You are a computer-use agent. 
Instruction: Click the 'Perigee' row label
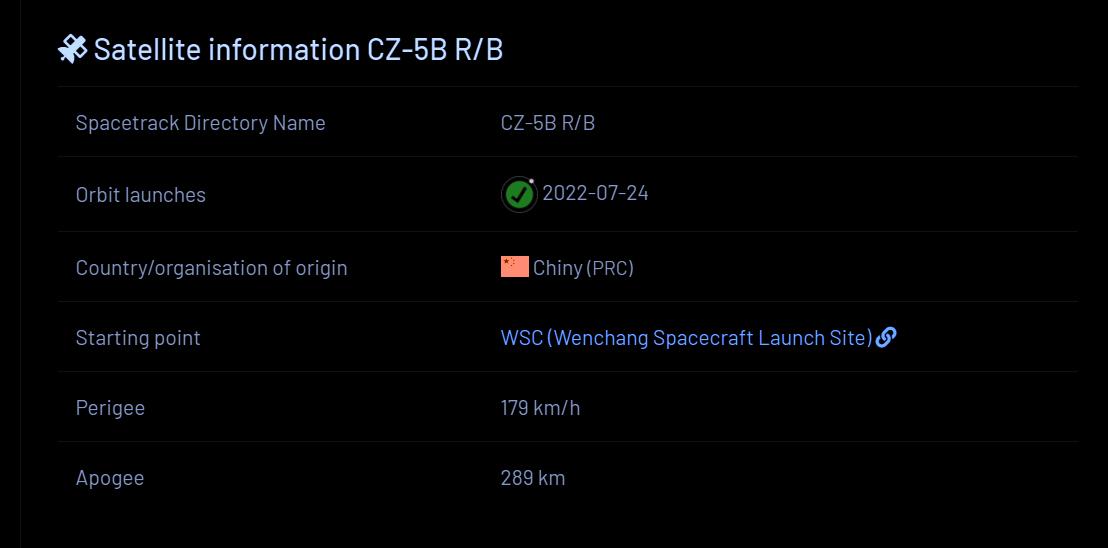click(110, 408)
